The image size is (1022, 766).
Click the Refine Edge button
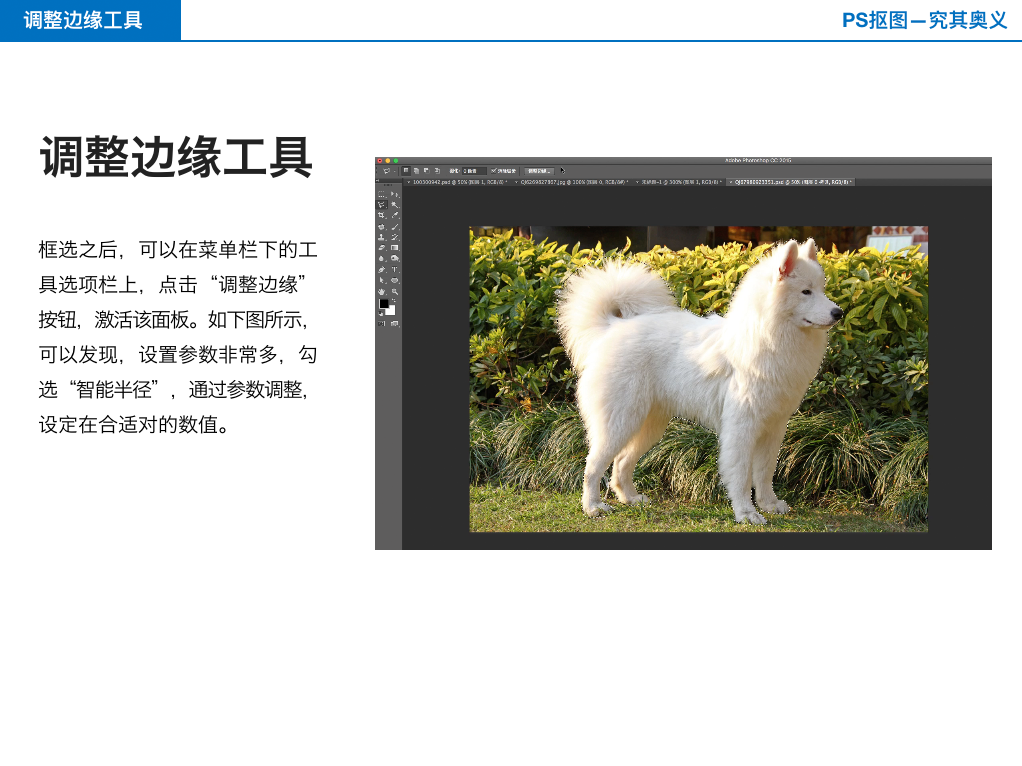540,171
